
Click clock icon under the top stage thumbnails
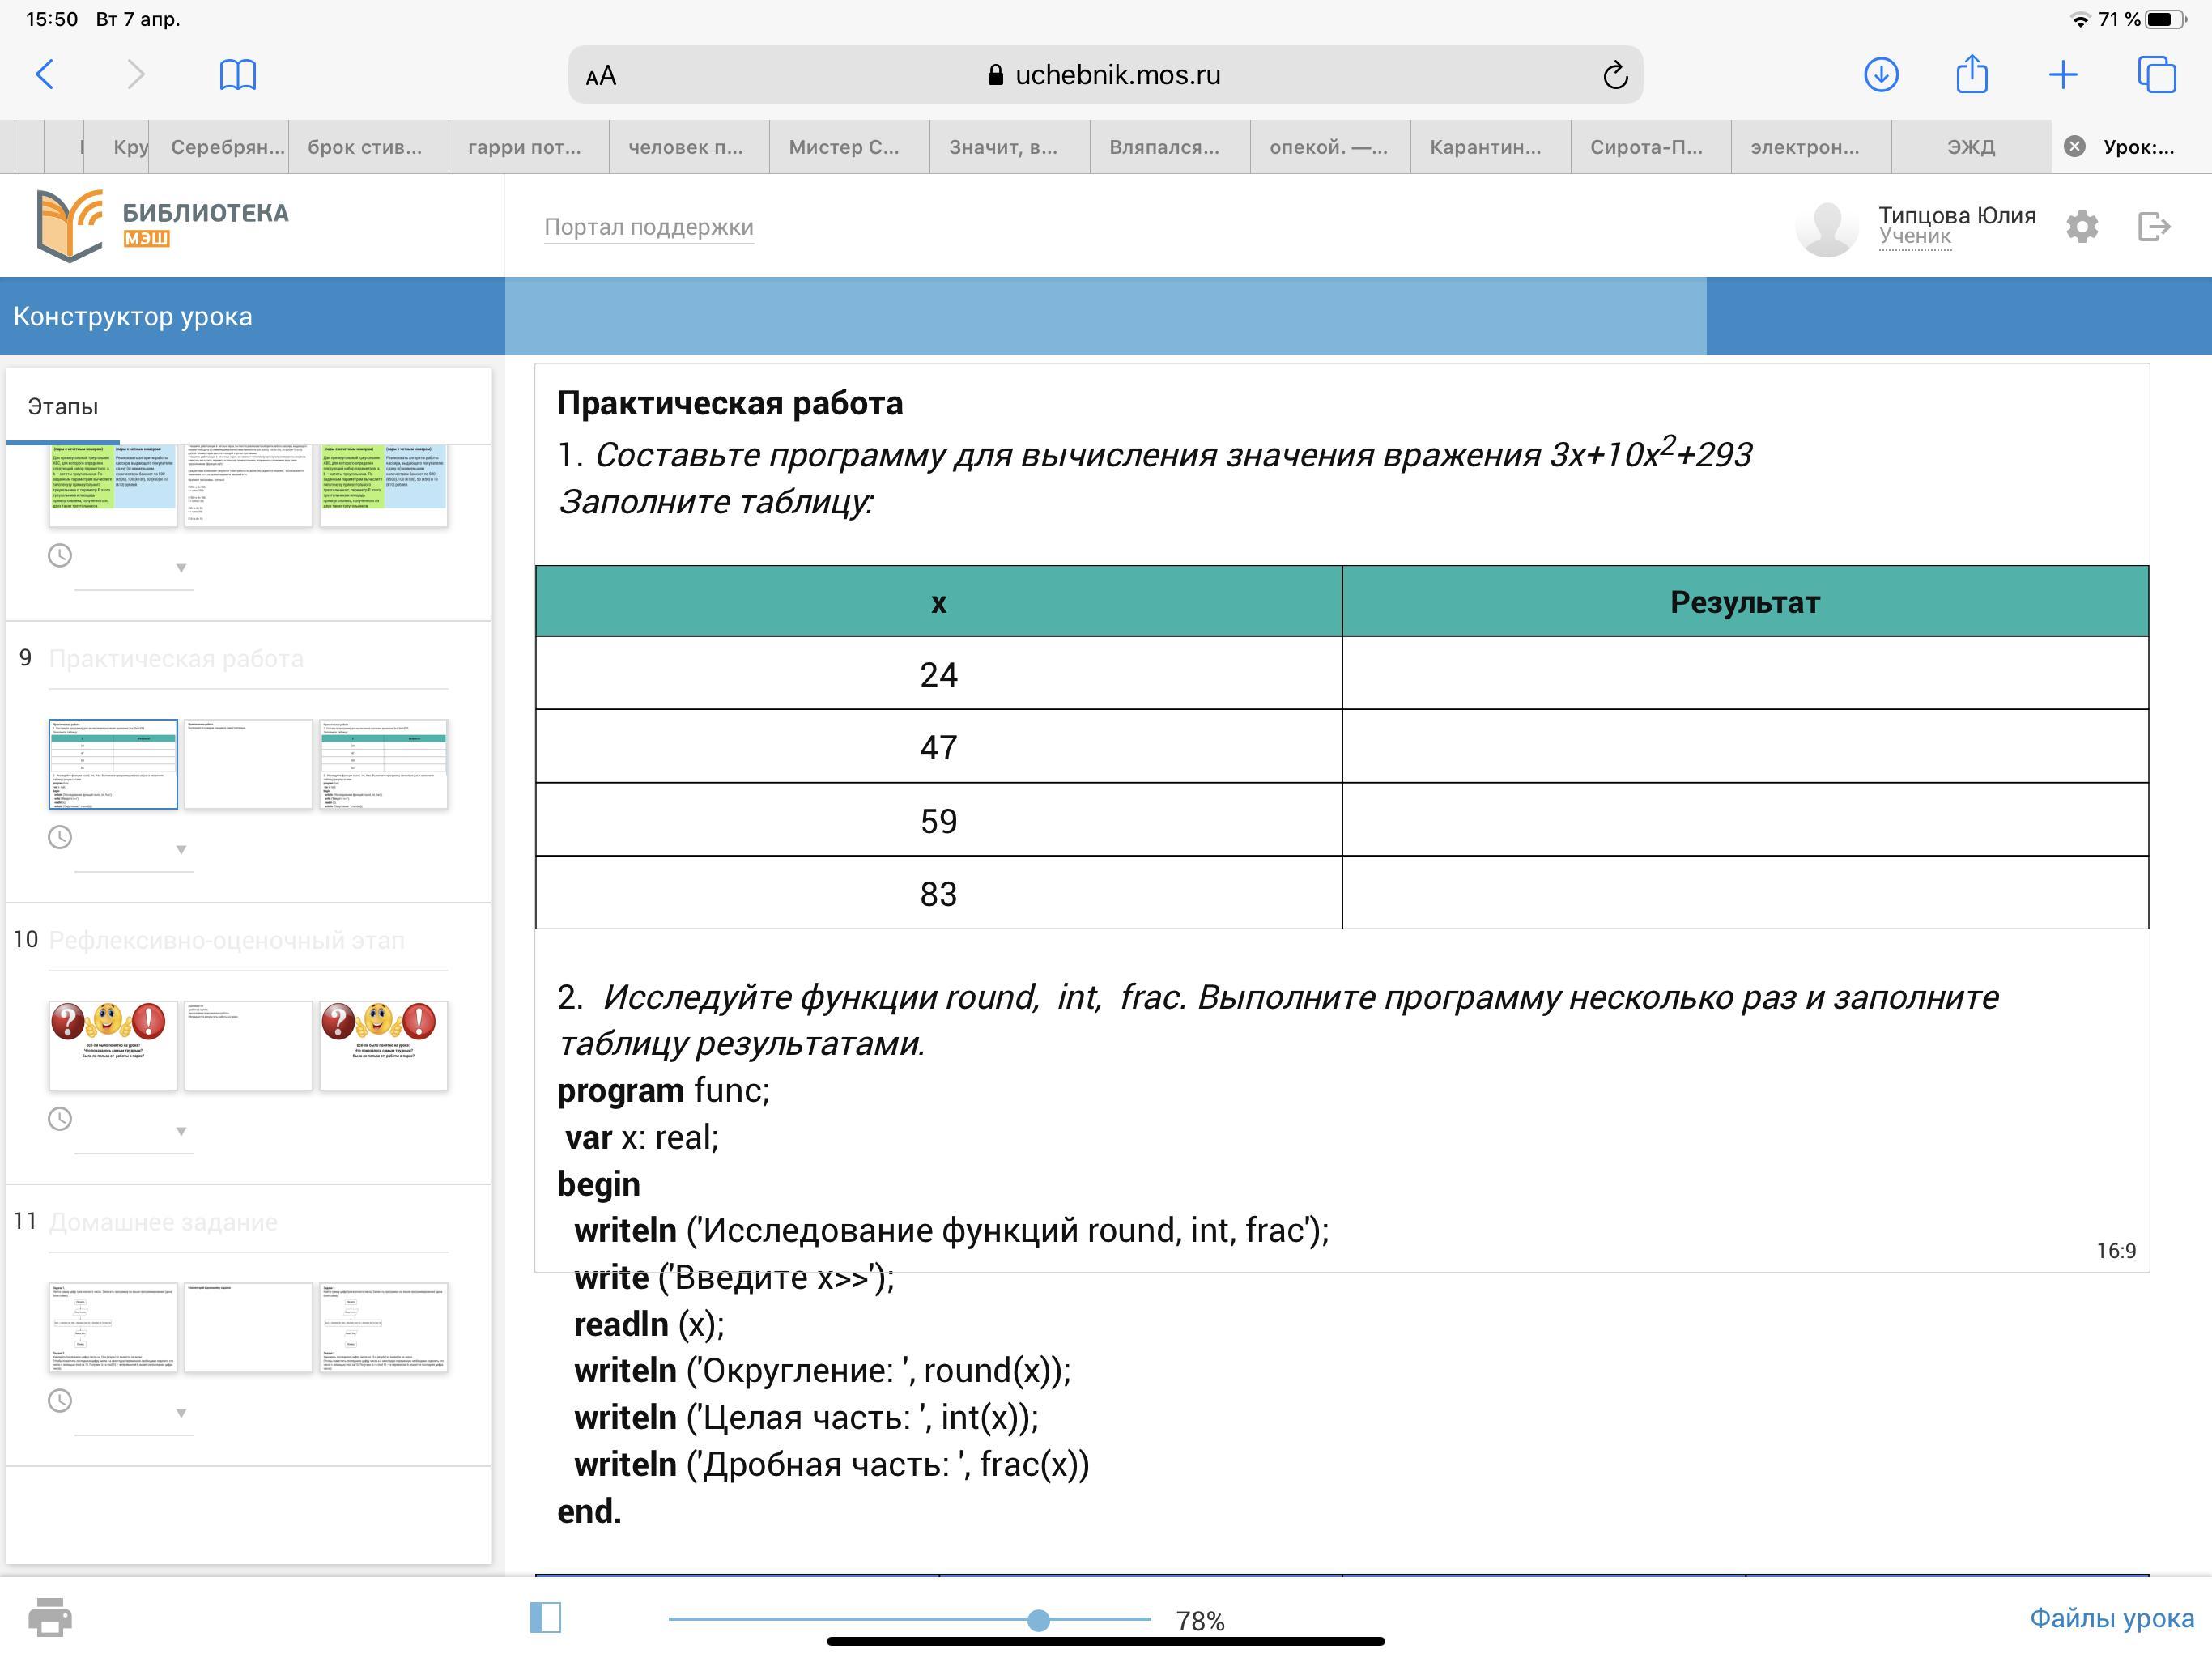pyautogui.click(x=60, y=555)
